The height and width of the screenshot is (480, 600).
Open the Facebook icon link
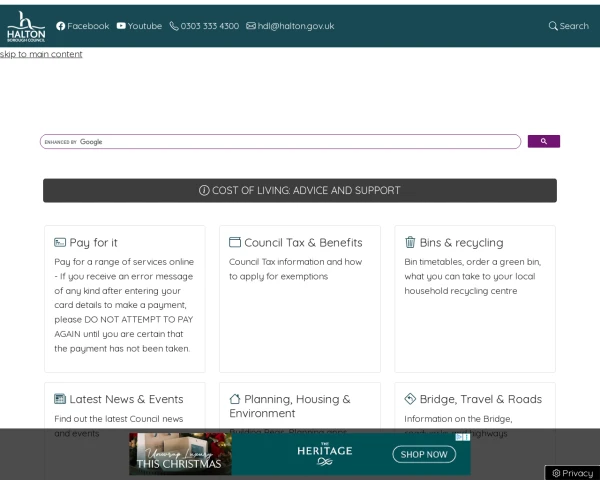60,26
